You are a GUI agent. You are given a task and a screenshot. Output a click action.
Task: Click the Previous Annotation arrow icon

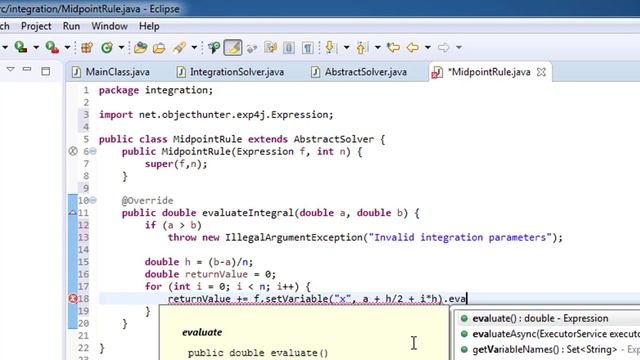point(361,48)
